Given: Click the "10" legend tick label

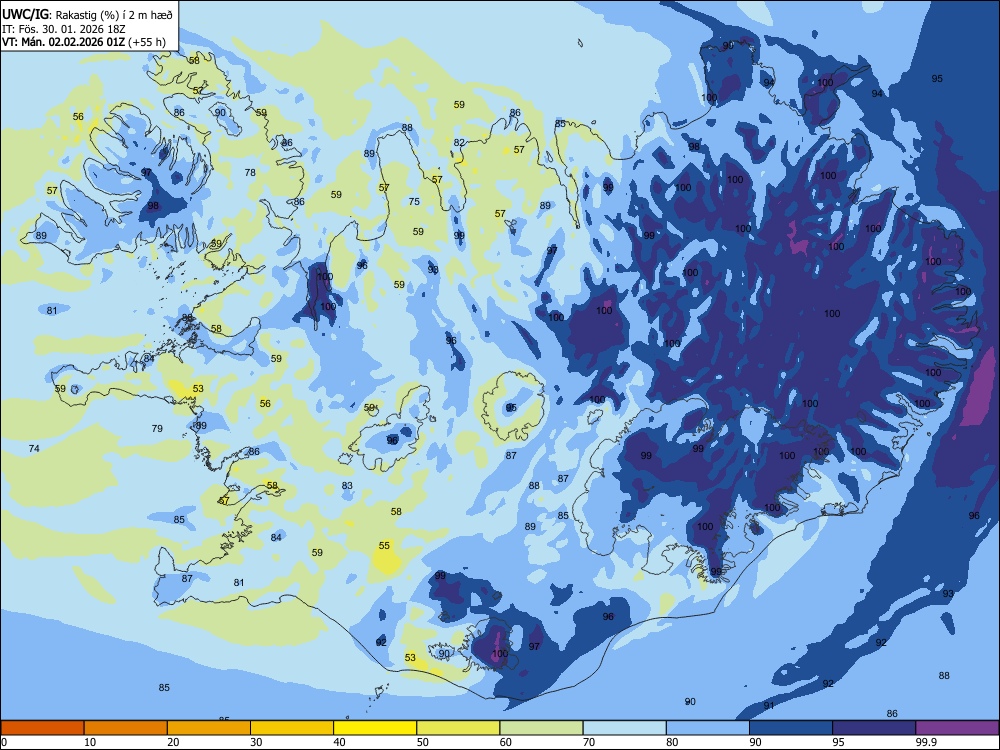Looking at the screenshot, I should coord(90,742).
